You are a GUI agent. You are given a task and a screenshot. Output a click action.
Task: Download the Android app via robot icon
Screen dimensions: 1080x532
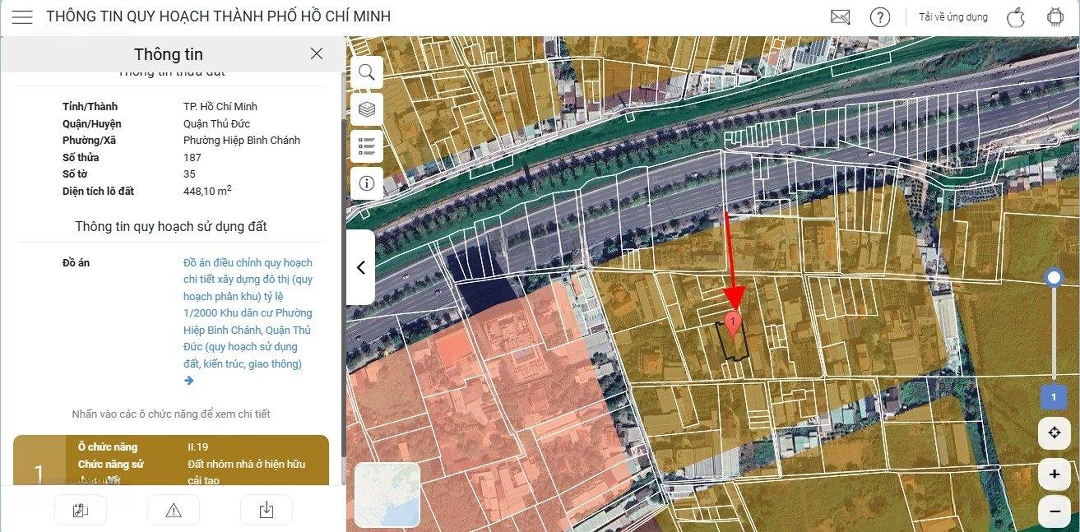pos(1055,17)
